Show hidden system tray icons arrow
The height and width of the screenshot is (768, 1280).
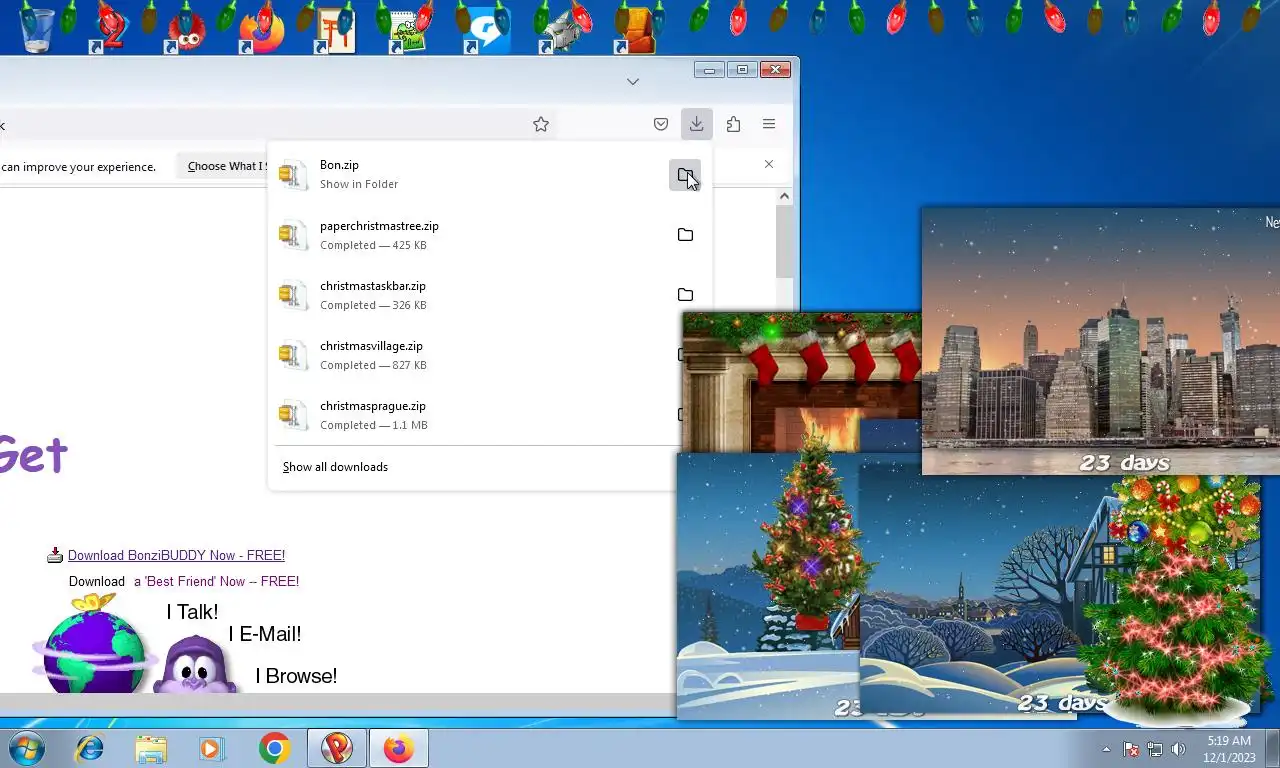(1106, 749)
